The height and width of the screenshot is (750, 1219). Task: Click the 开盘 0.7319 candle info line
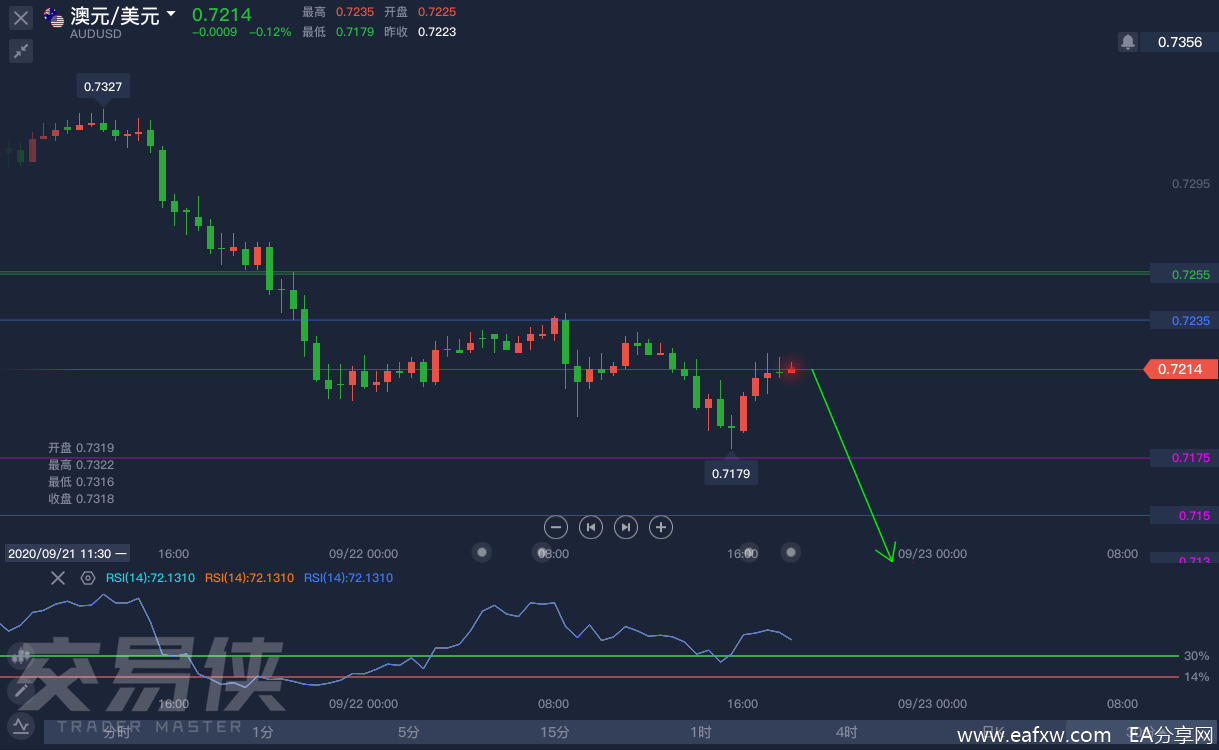pos(81,448)
